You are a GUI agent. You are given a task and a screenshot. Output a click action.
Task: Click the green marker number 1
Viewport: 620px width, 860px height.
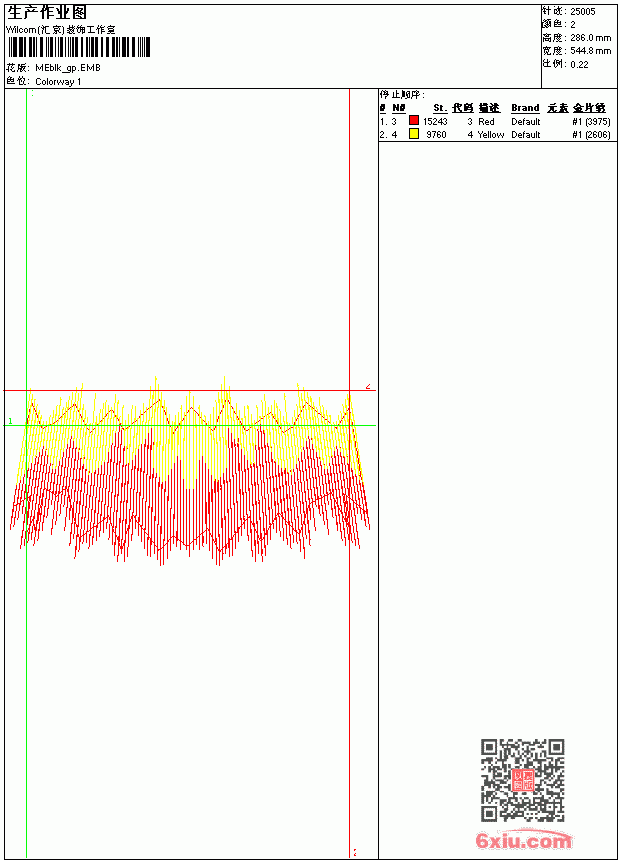(x=10, y=421)
